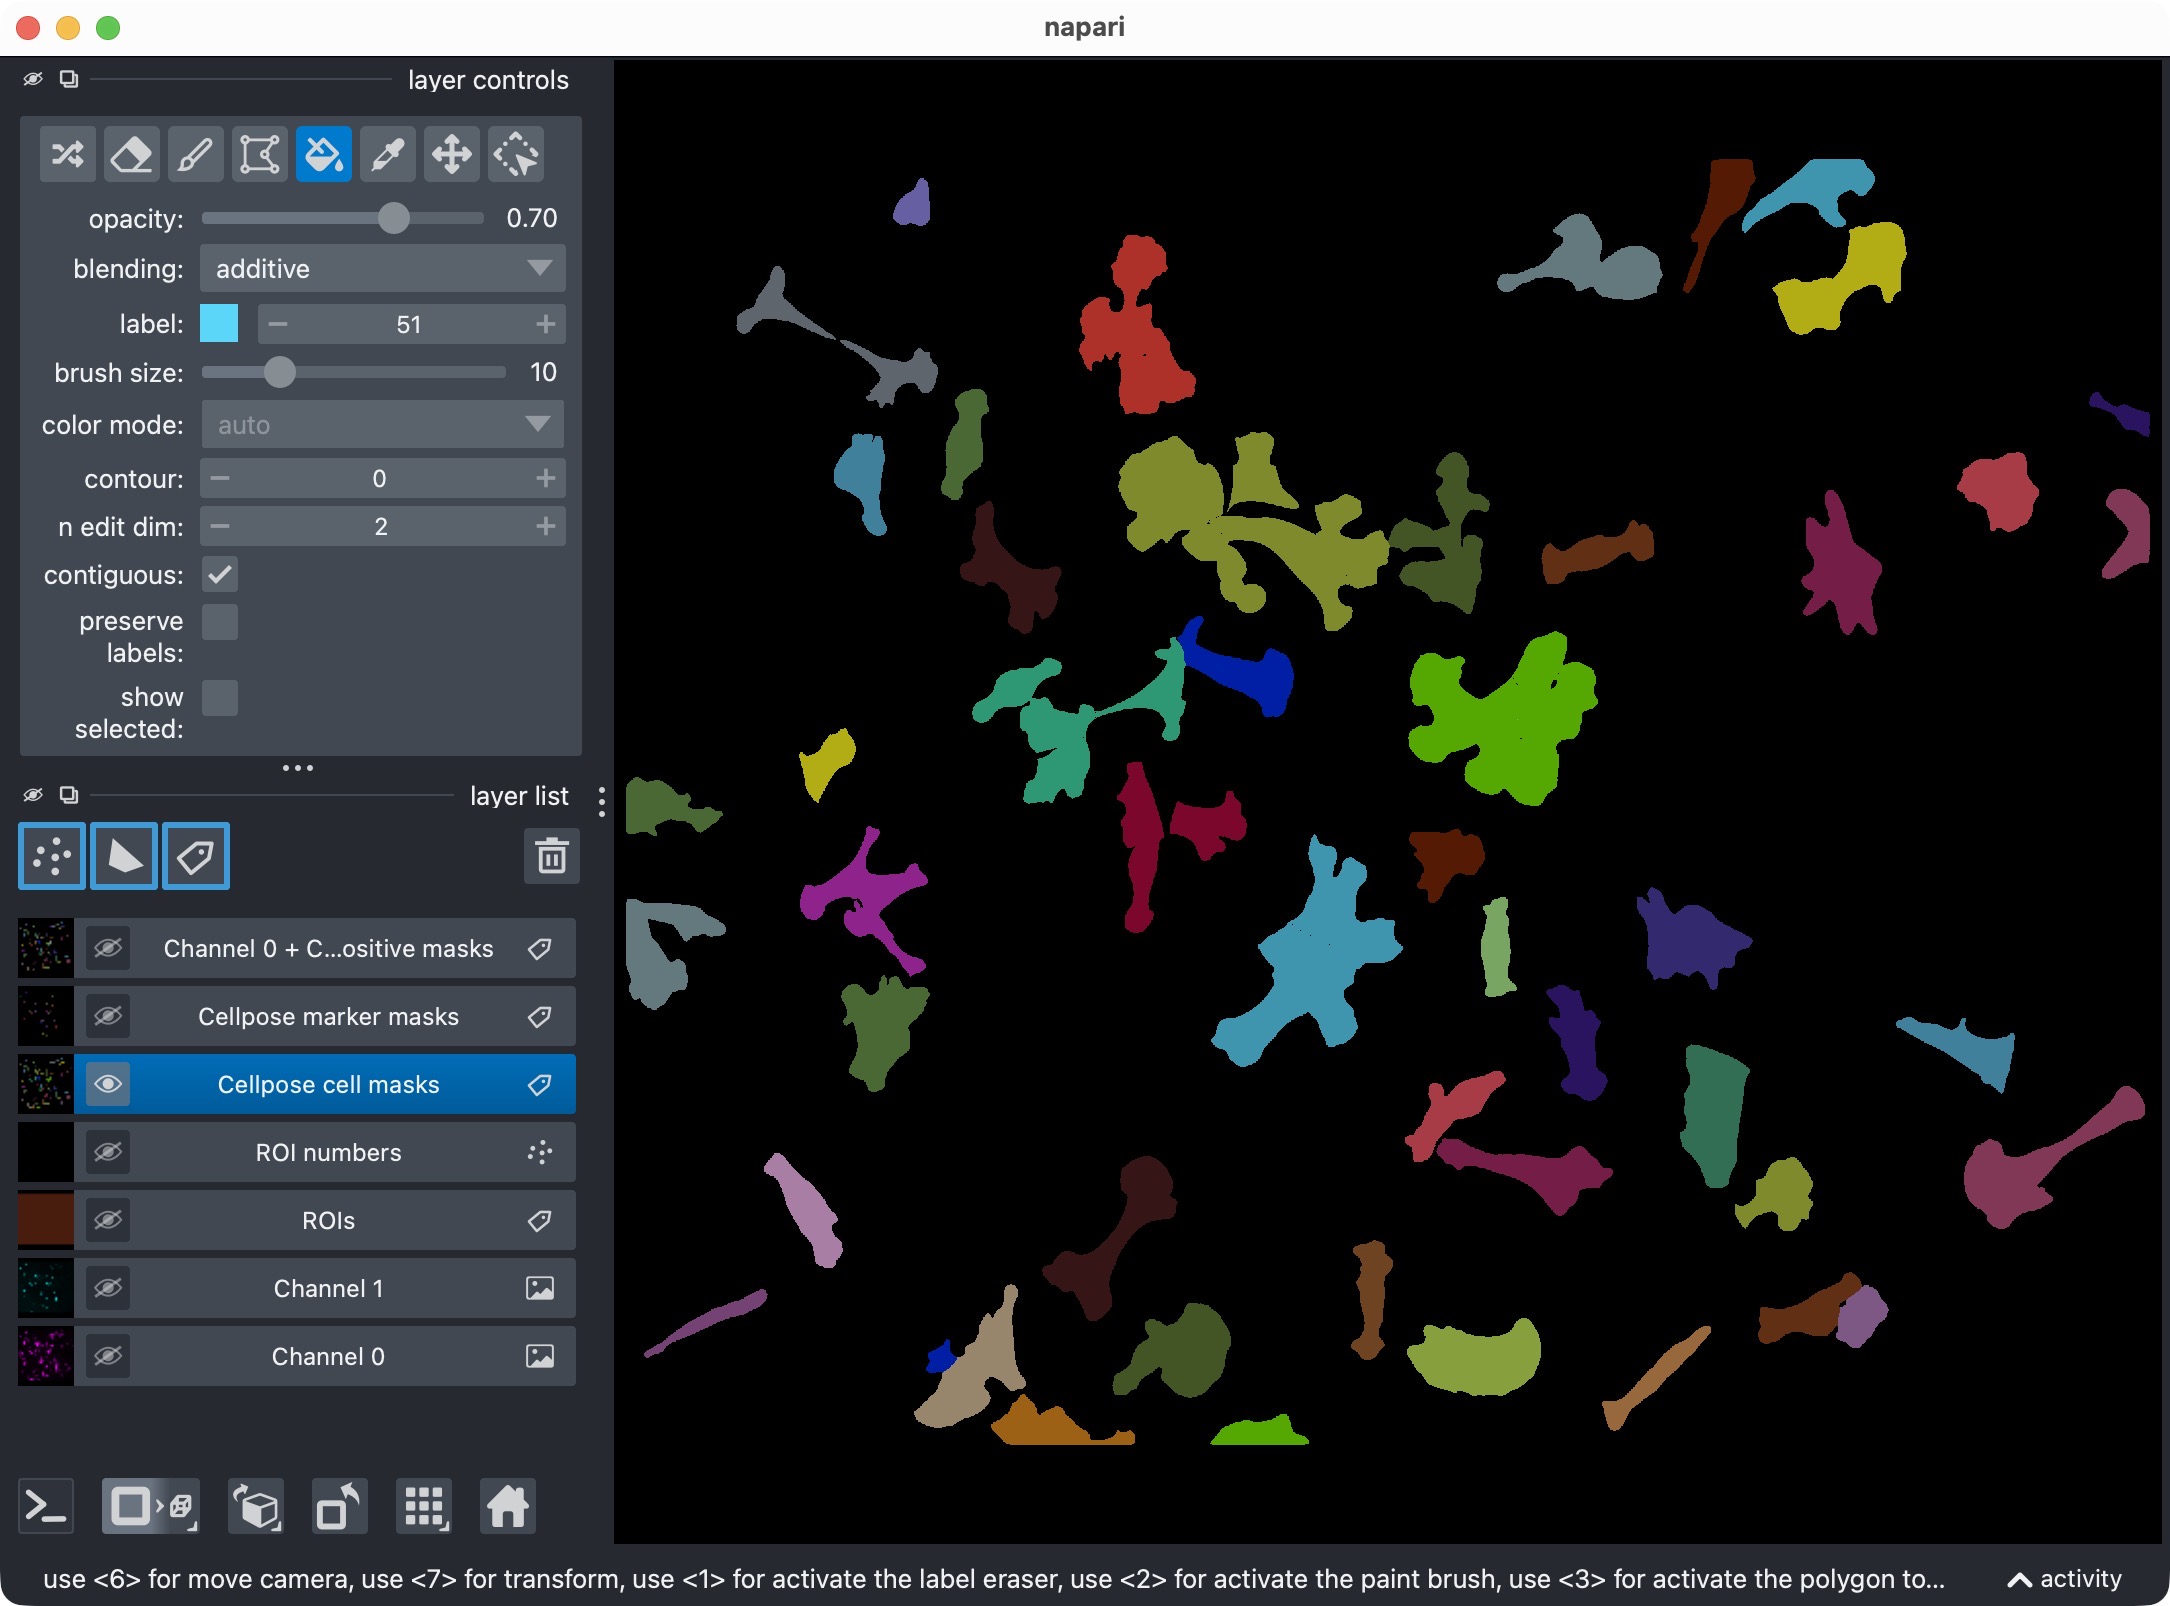Show the Channel 0 layer
Image resolution: width=2170 pixels, height=1606 pixels.
108,1356
